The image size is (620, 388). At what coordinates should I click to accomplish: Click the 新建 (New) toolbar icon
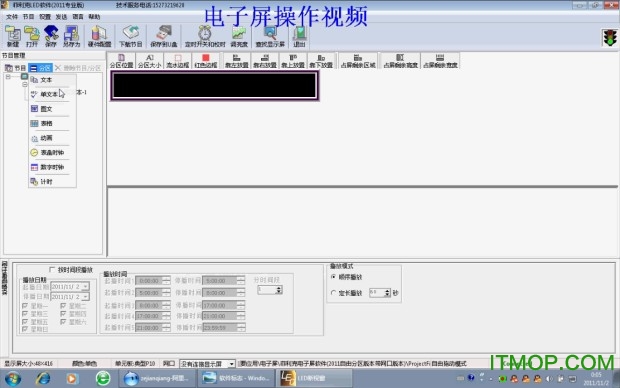(x=13, y=36)
